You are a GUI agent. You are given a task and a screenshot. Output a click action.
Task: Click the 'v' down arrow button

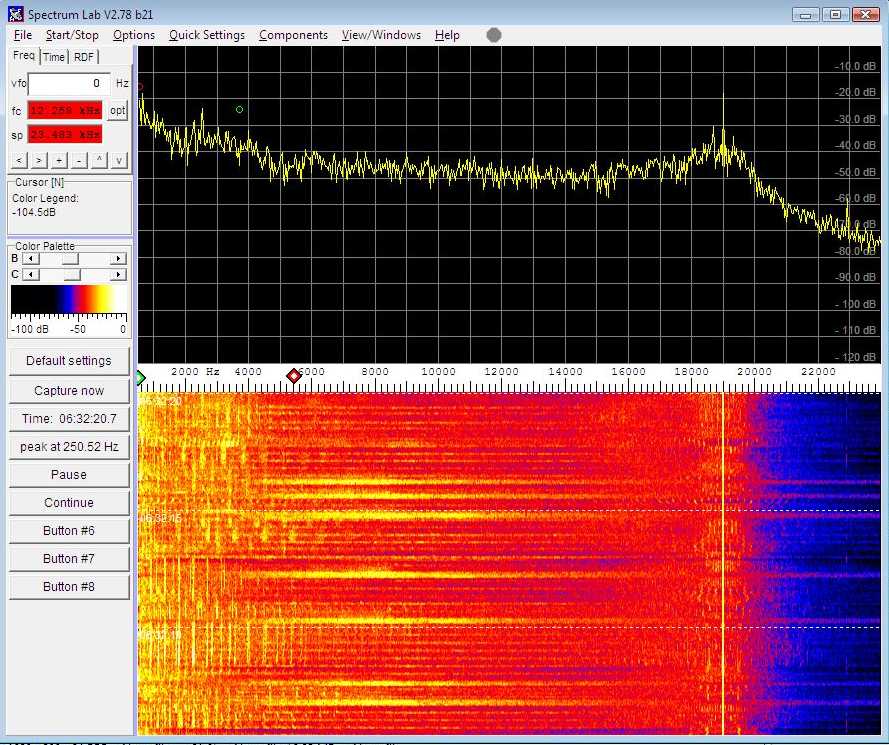pos(119,160)
